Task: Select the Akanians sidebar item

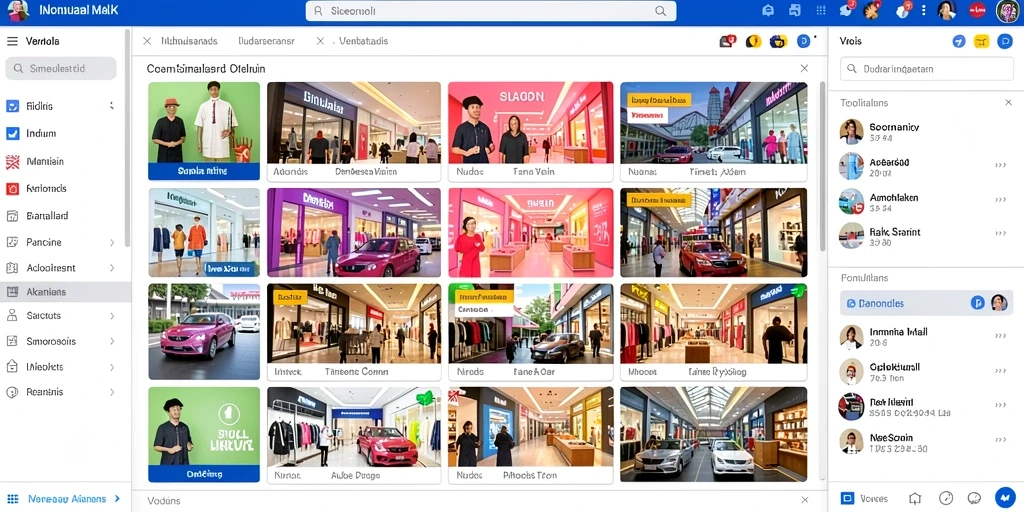Action: (x=65, y=292)
